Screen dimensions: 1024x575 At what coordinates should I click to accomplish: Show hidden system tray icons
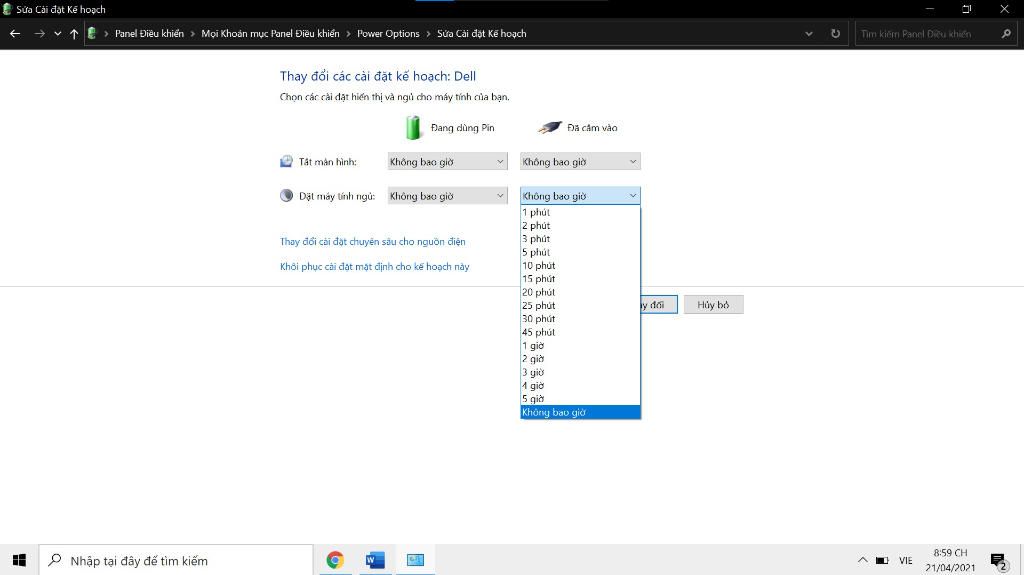click(x=863, y=560)
